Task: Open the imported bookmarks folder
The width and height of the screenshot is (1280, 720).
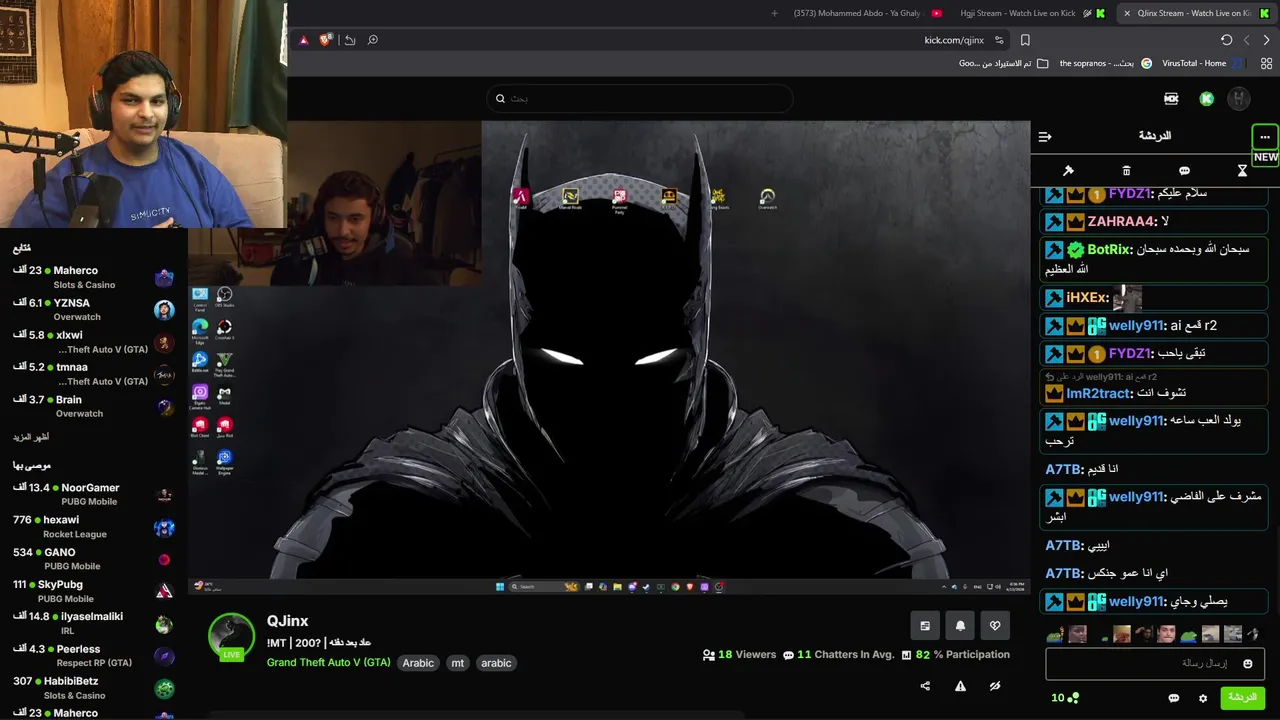Action: point(1003,63)
